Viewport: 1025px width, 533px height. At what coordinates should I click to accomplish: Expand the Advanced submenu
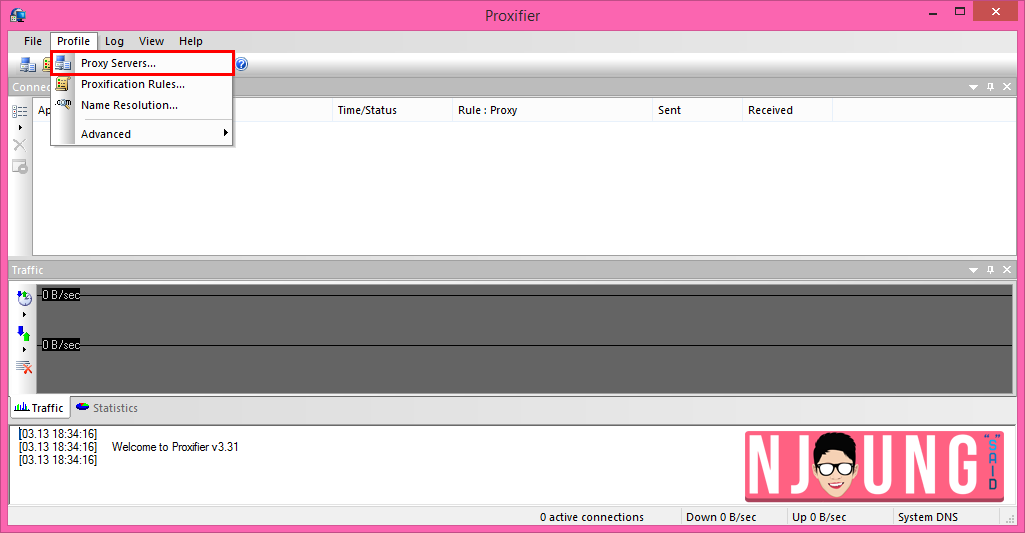(142, 133)
